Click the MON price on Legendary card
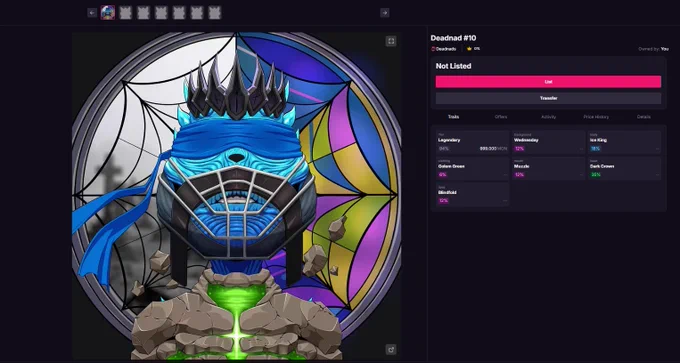 coord(493,149)
